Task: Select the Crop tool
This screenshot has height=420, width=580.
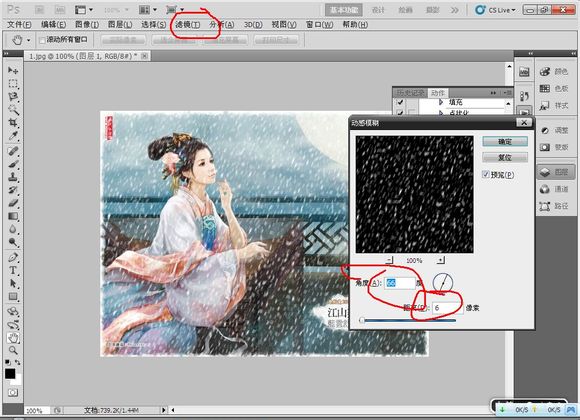Action: pos(13,122)
